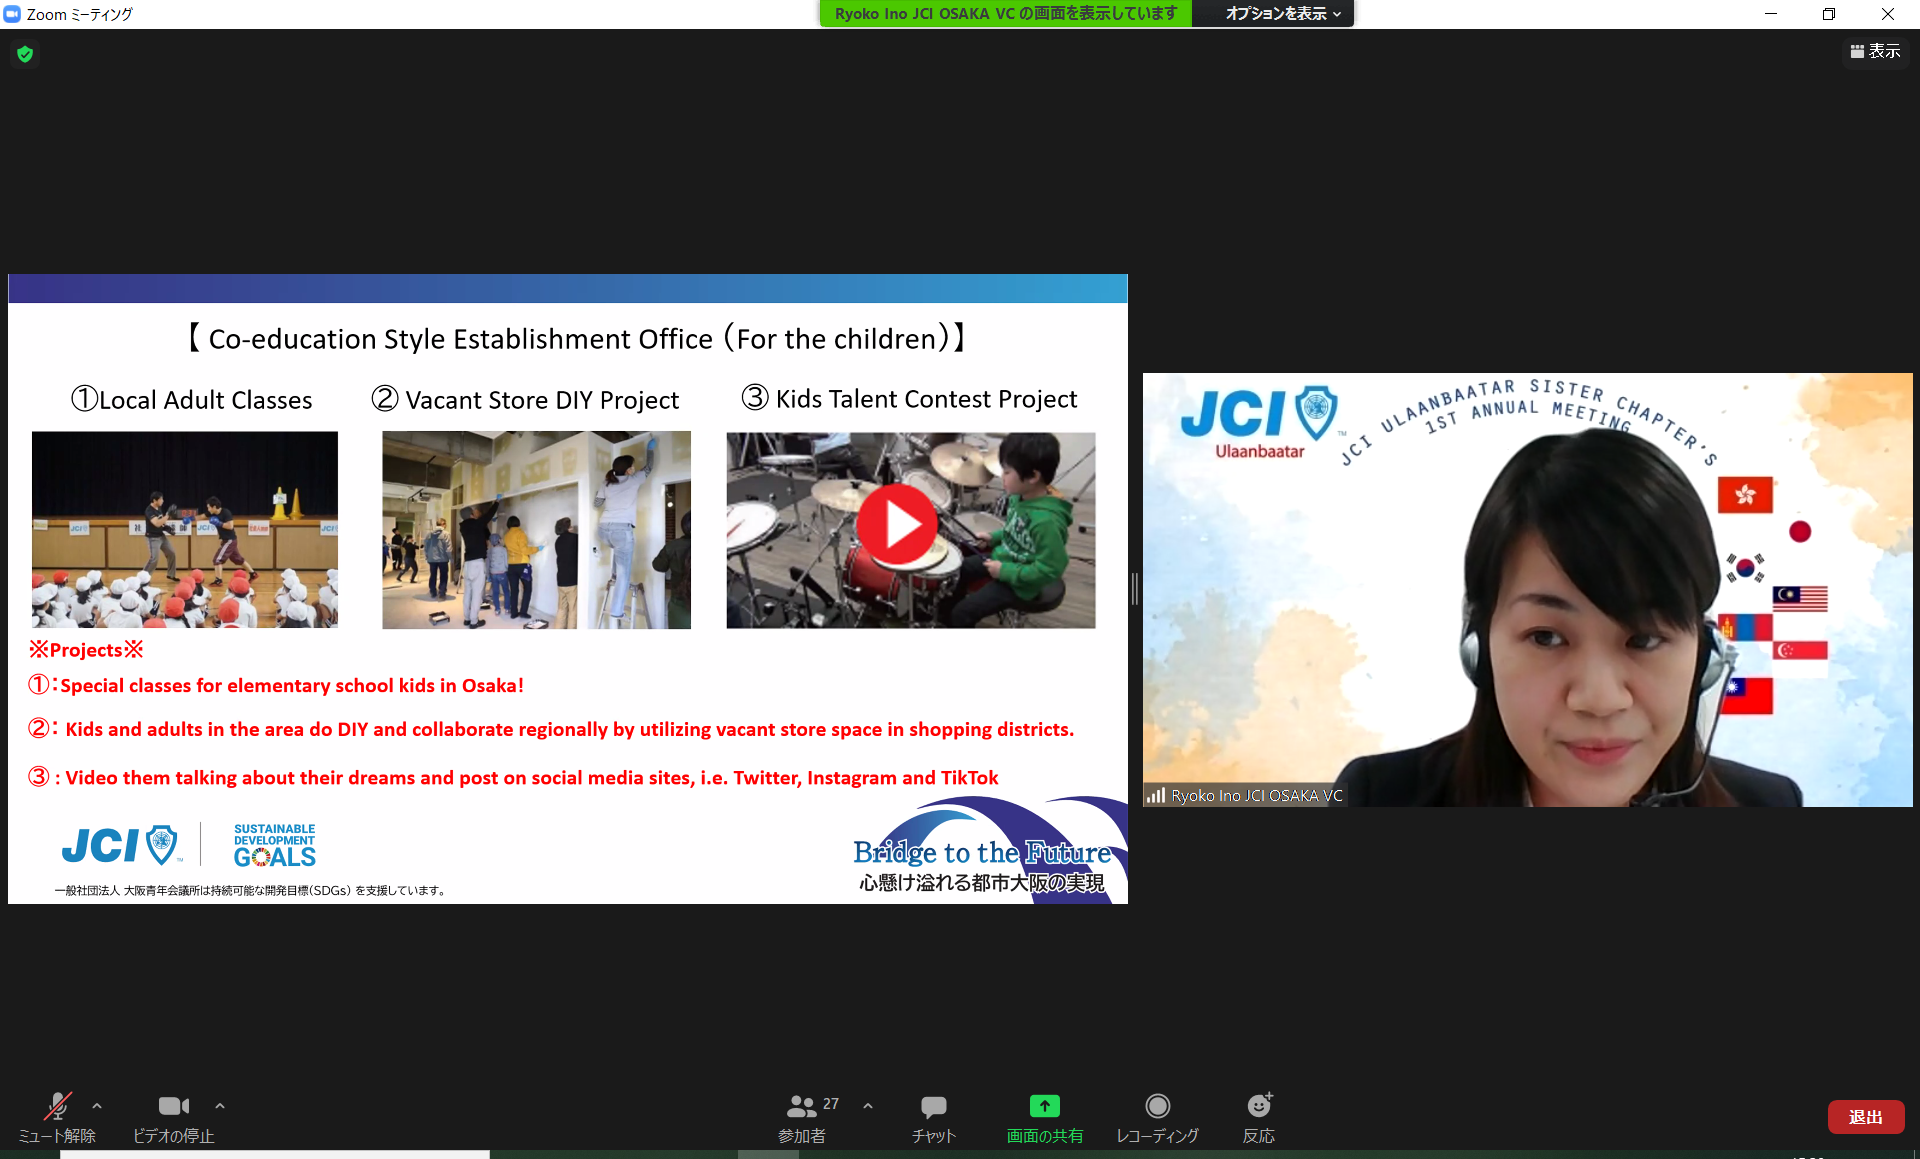Viewport: 1920px width, 1159px height.
Task: Play the Kids Talent Contest video
Action: tap(897, 525)
